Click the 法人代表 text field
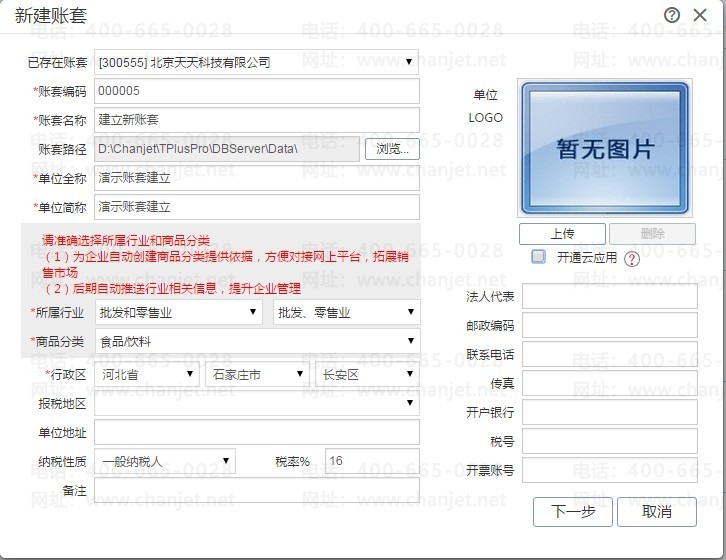 [x=610, y=296]
